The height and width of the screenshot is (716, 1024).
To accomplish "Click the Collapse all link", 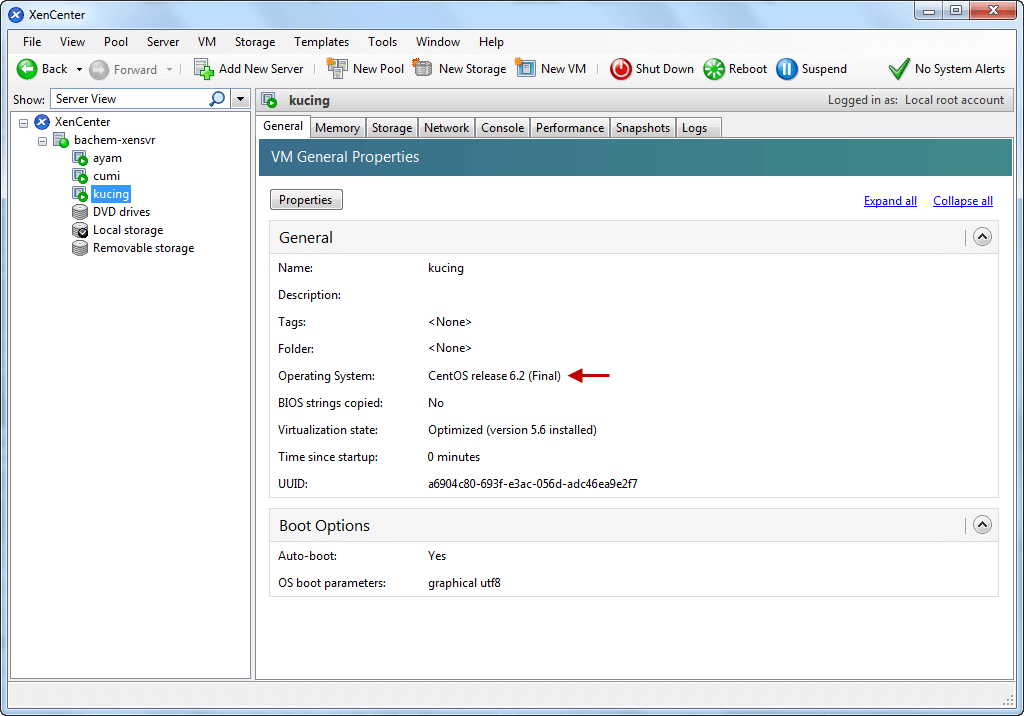I will point(963,201).
